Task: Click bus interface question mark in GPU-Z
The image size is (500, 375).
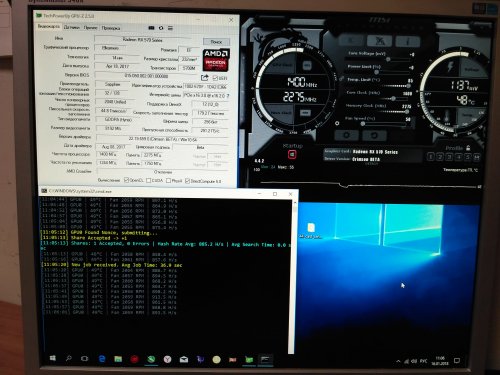Action: [x=228, y=96]
